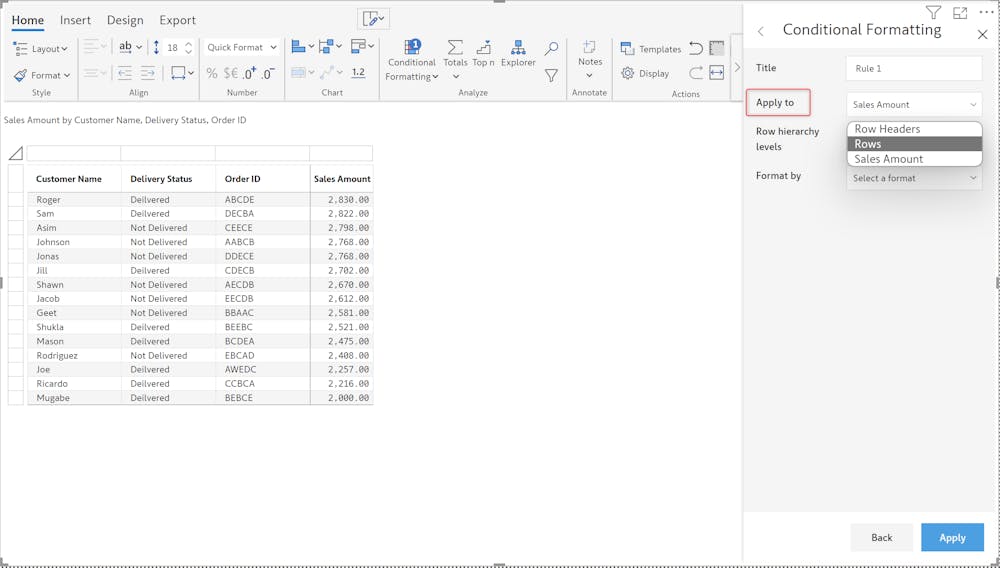
Task: Click the percent number format icon
Action: click(211, 73)
